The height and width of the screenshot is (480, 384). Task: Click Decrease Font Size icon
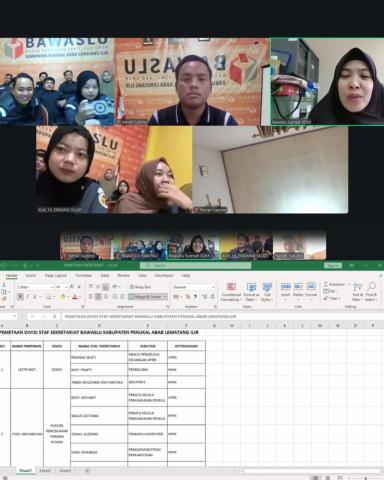(79, 287)
